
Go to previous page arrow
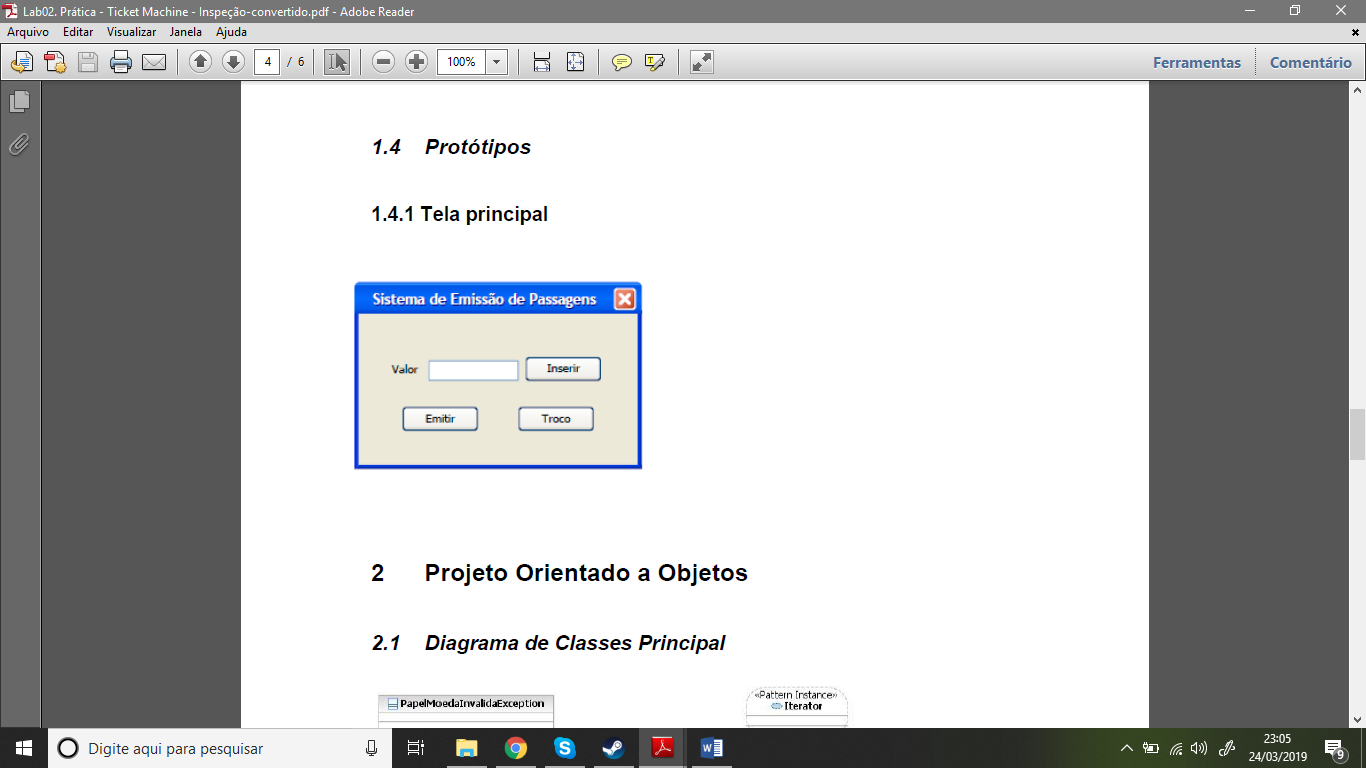point(200,62)
